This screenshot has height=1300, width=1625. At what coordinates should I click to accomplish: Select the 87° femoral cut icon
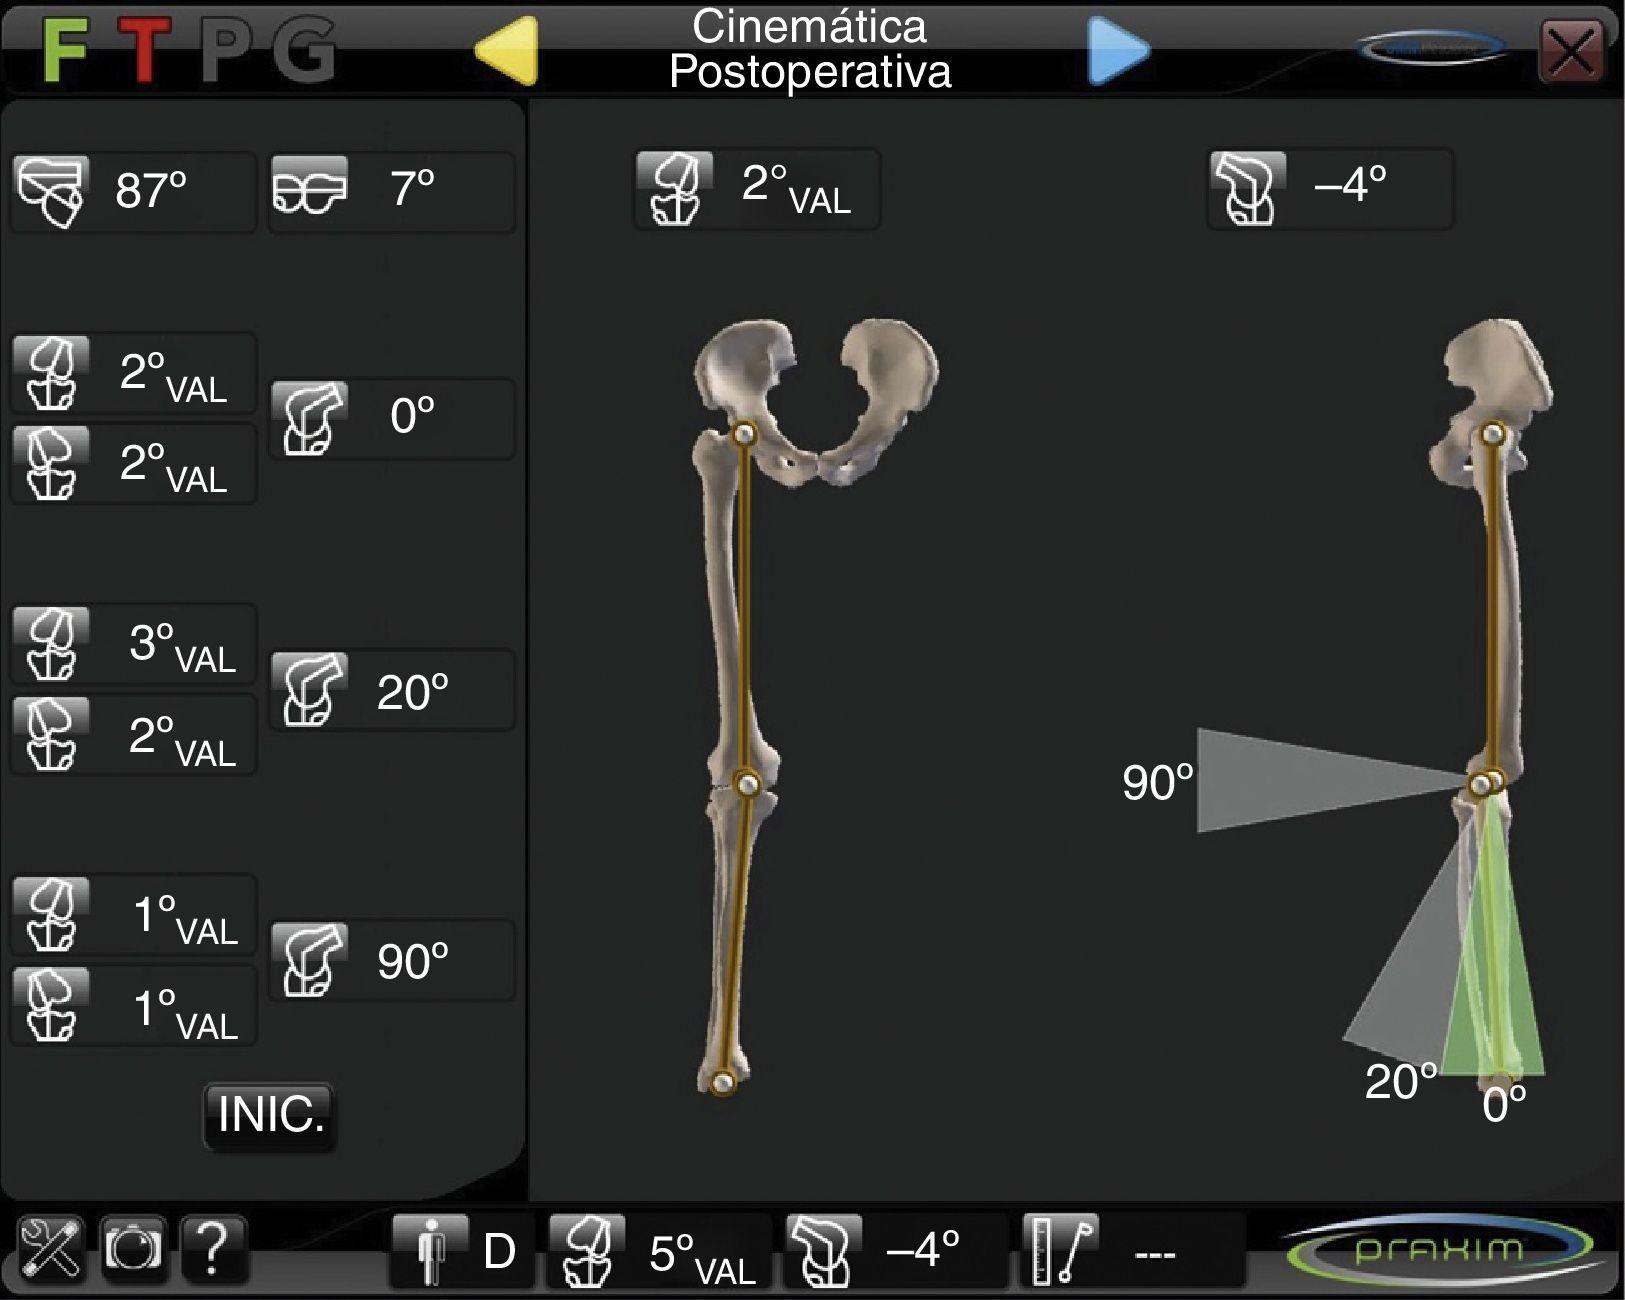point(51,191)
